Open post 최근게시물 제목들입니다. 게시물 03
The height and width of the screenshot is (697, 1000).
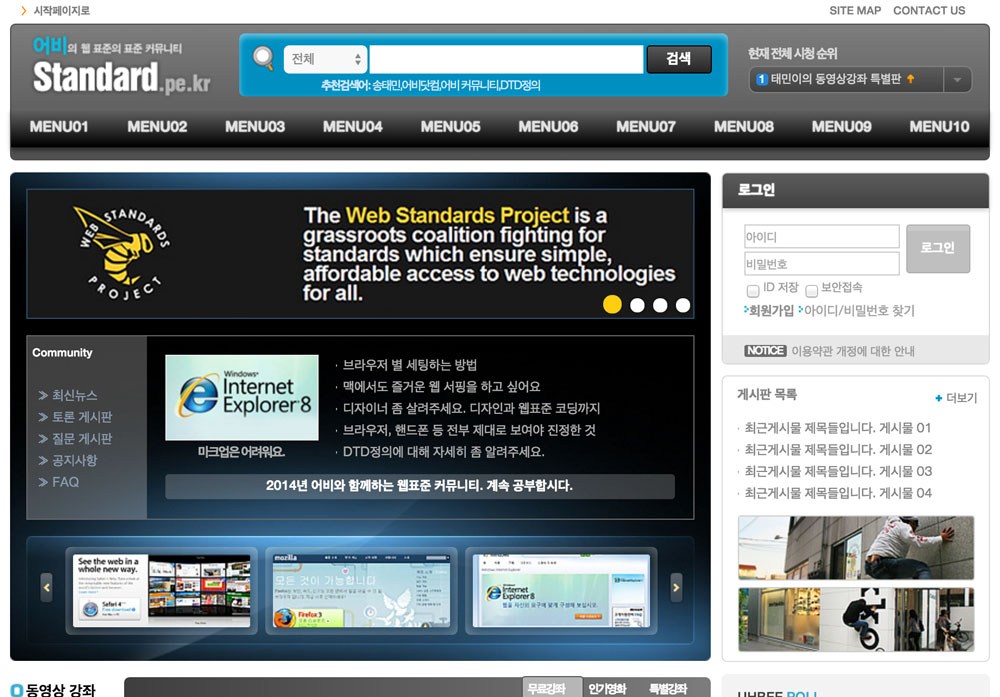(x=837, y=471)
